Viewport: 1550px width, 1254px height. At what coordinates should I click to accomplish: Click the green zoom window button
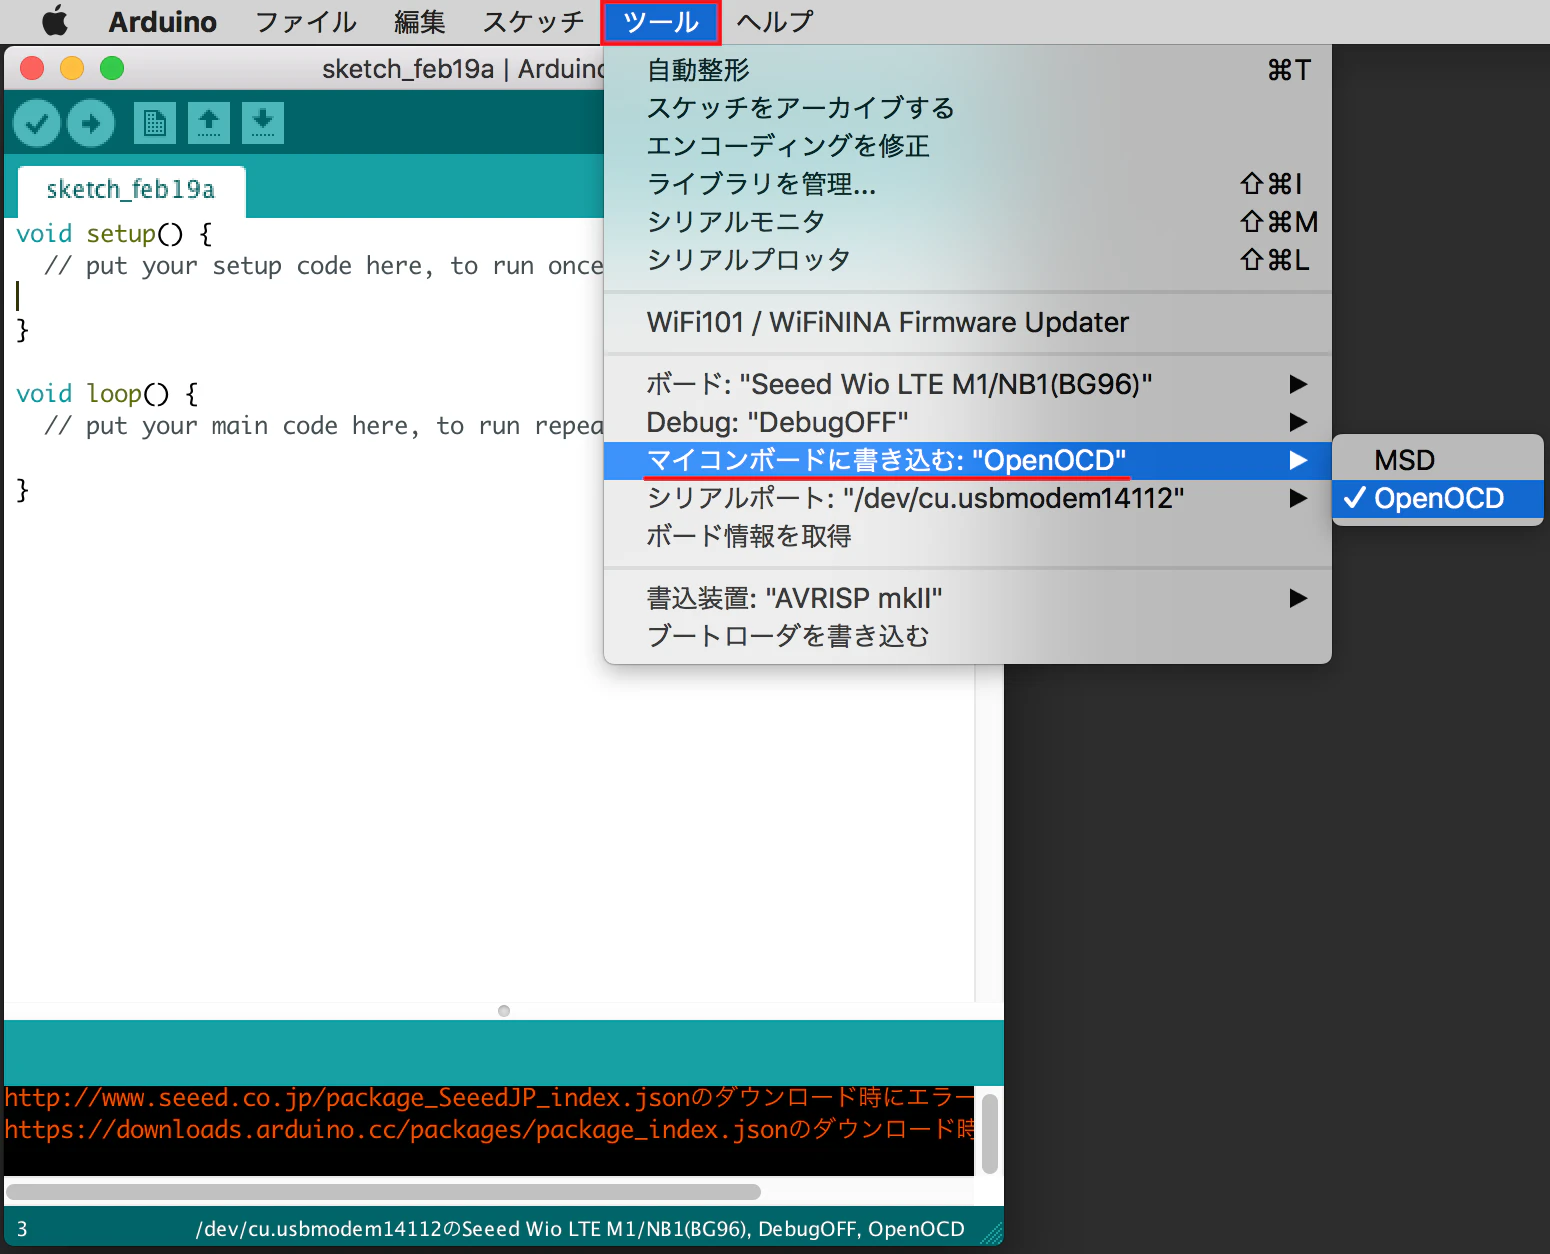coord(112,68)
